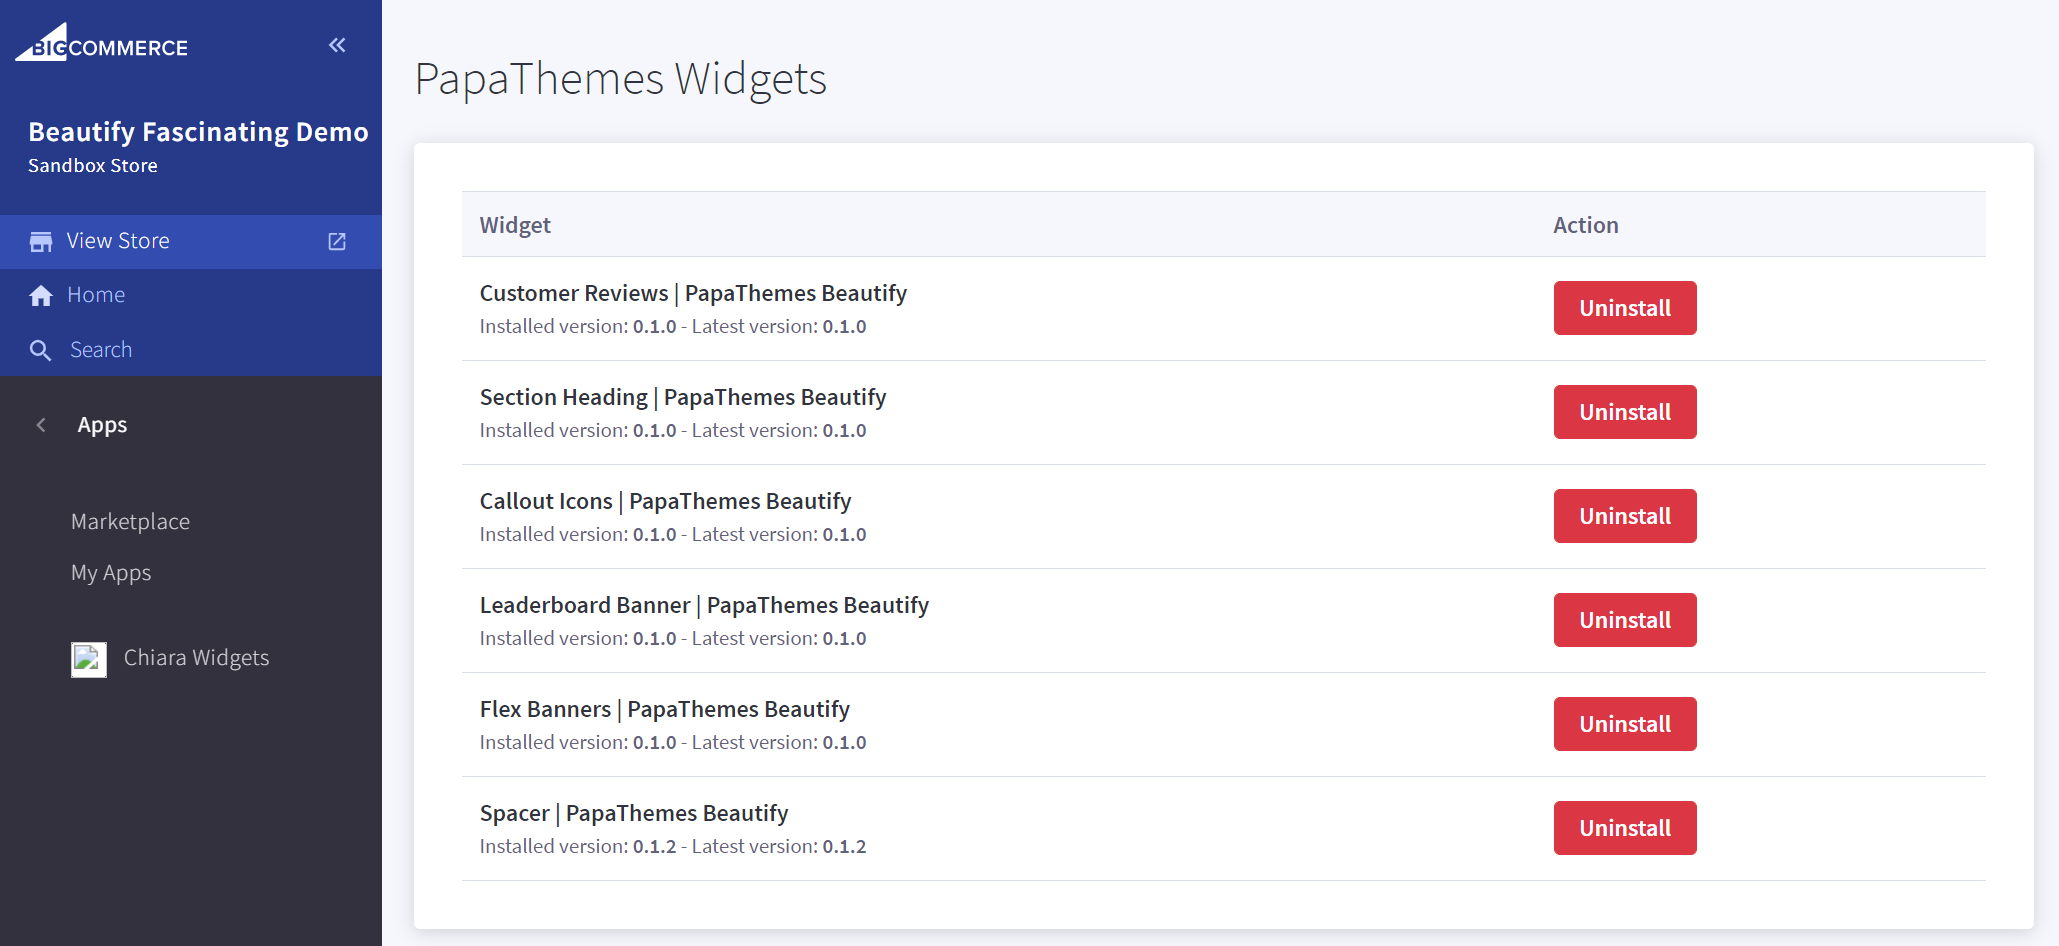
Task: Click the Chiara Widgets app icon
Action: 89,659
